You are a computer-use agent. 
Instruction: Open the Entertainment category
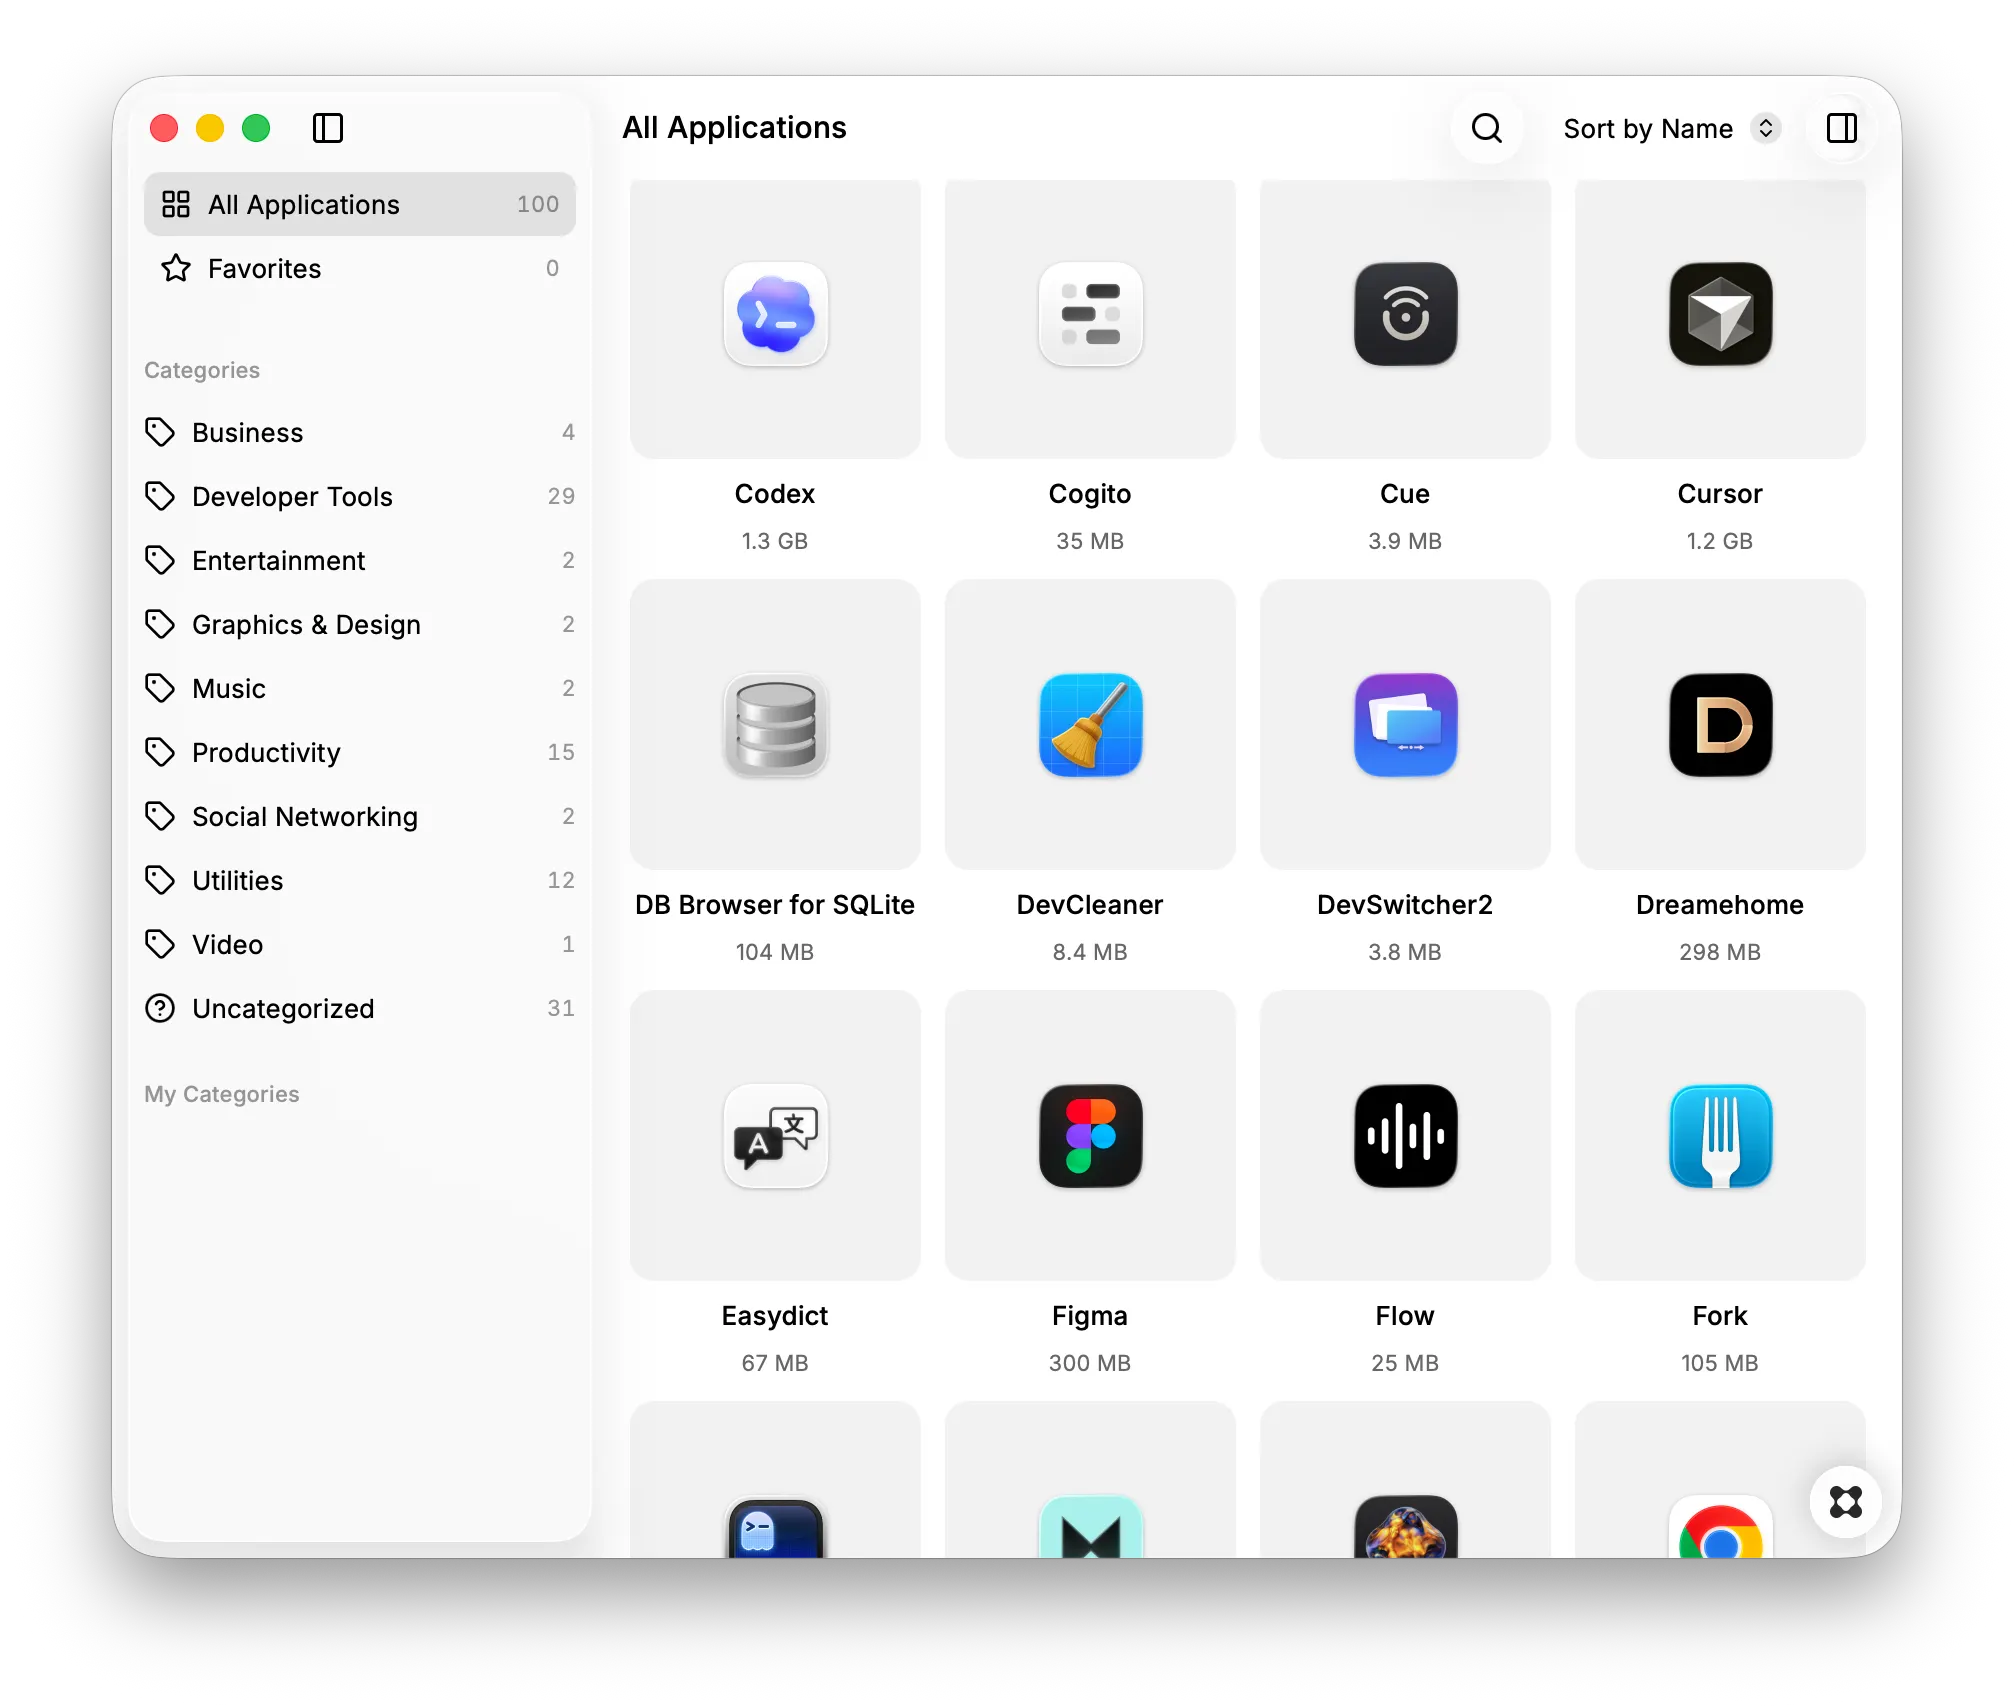coord(360,560)
